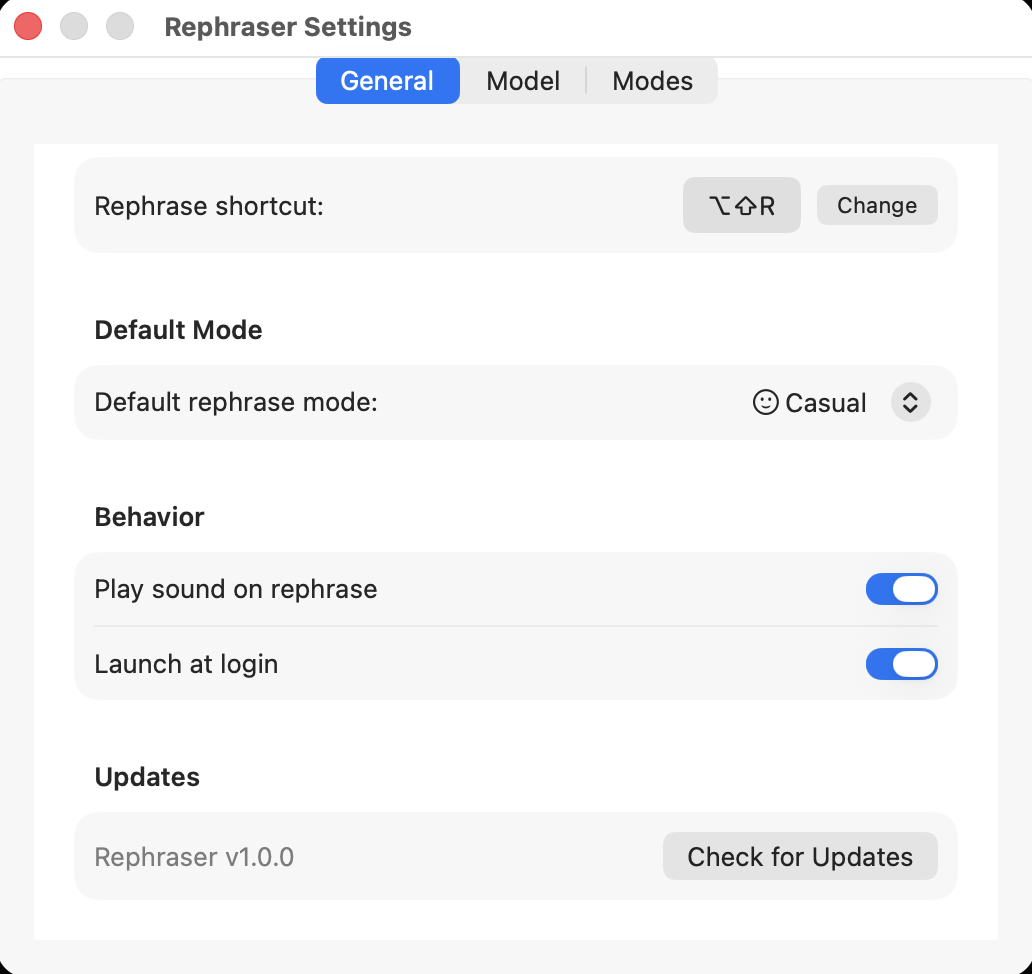Select the General tab

pyautogui.click(x=387, y=81)
